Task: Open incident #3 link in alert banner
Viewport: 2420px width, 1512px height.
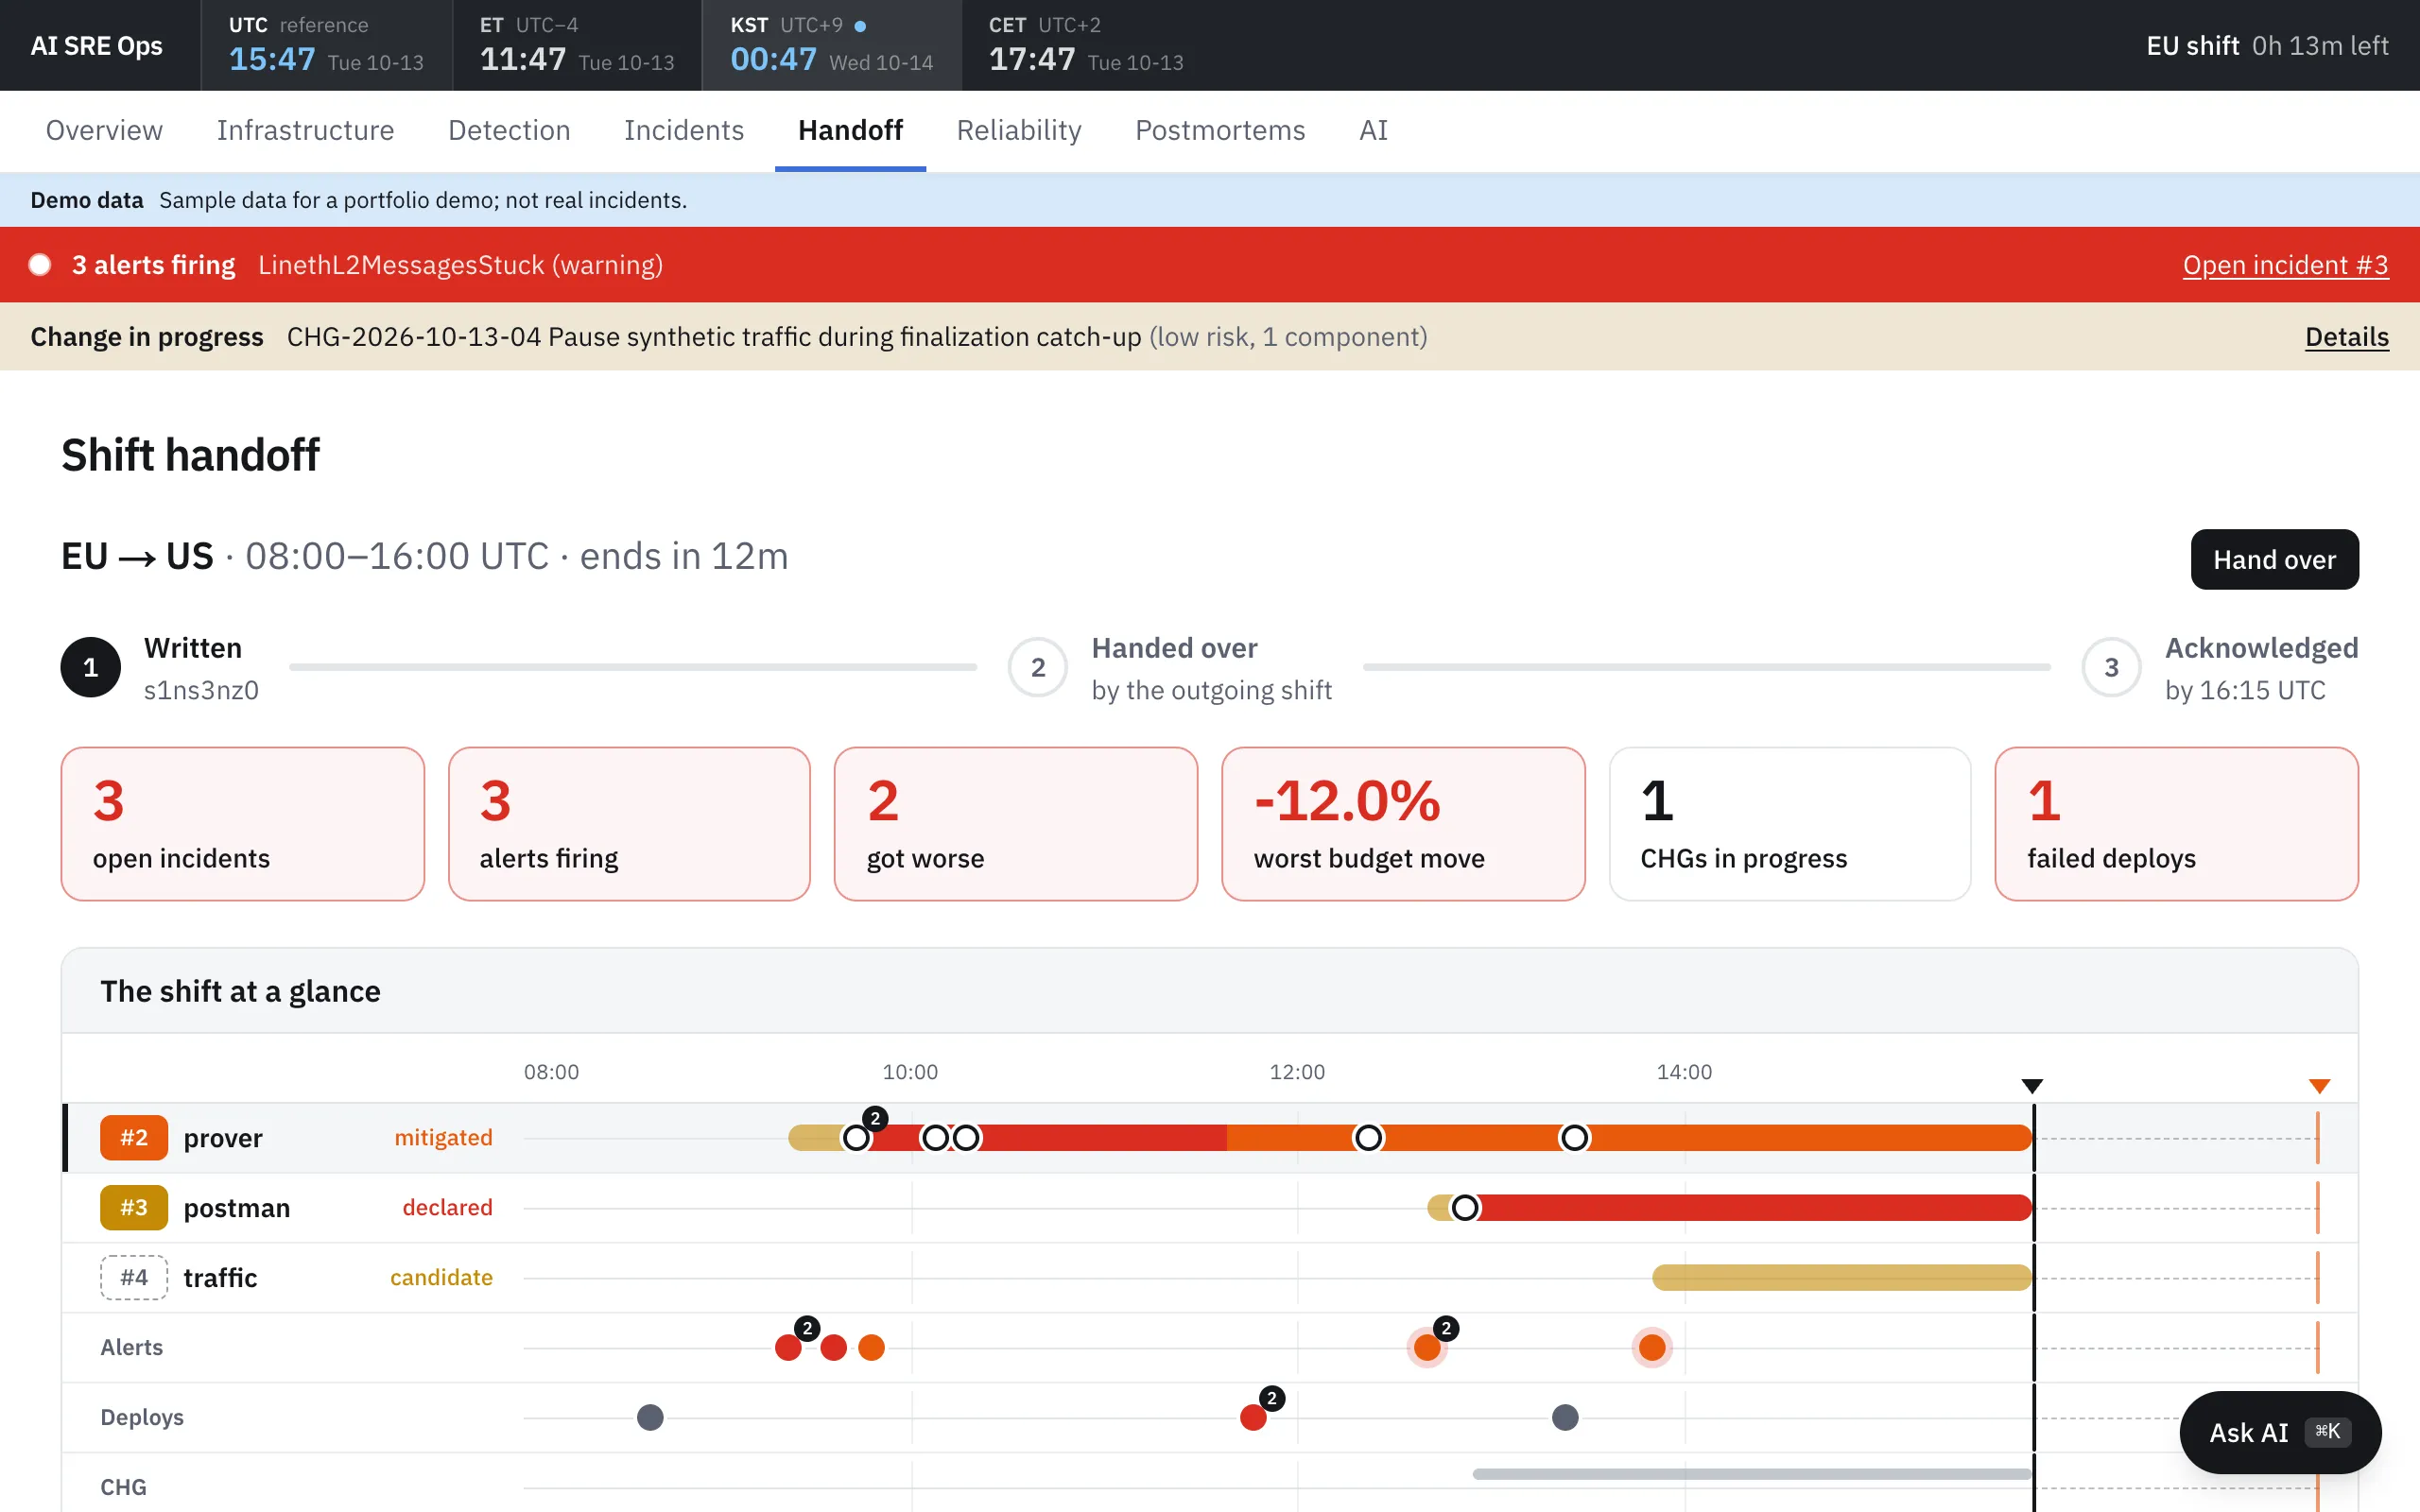Action: (2285, 265)
